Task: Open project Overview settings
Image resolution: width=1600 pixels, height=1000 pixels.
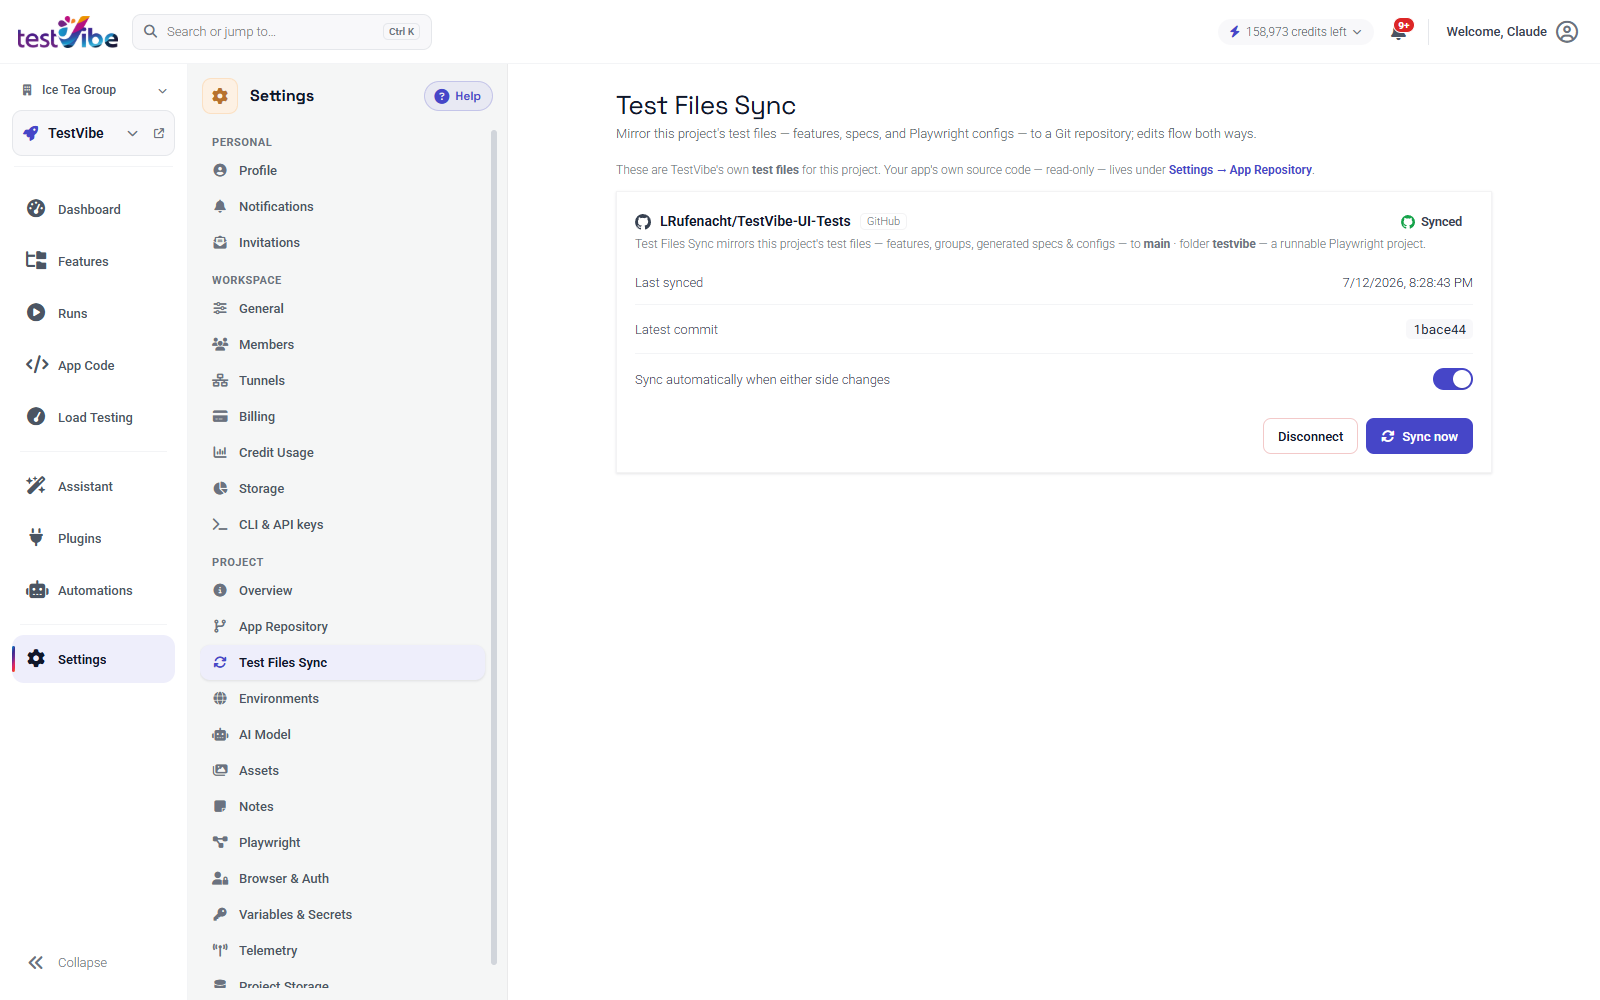Action: click(343, 591)
